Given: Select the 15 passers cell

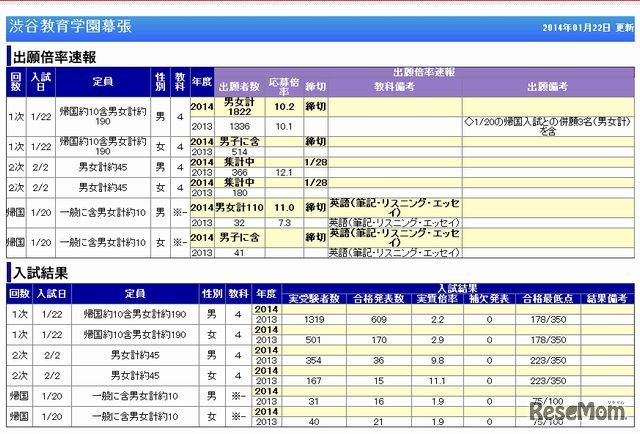Looking at the screenshot, I should [379, 381].
